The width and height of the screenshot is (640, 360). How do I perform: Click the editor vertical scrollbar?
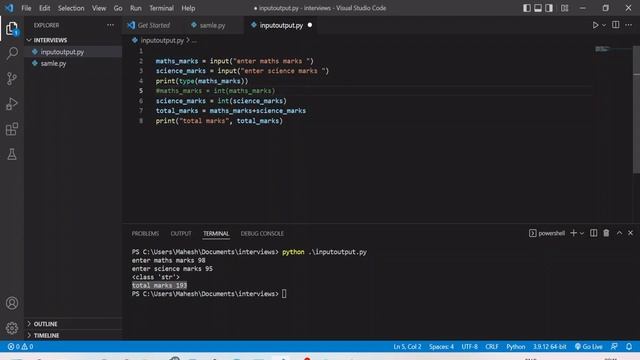point(636,109)
